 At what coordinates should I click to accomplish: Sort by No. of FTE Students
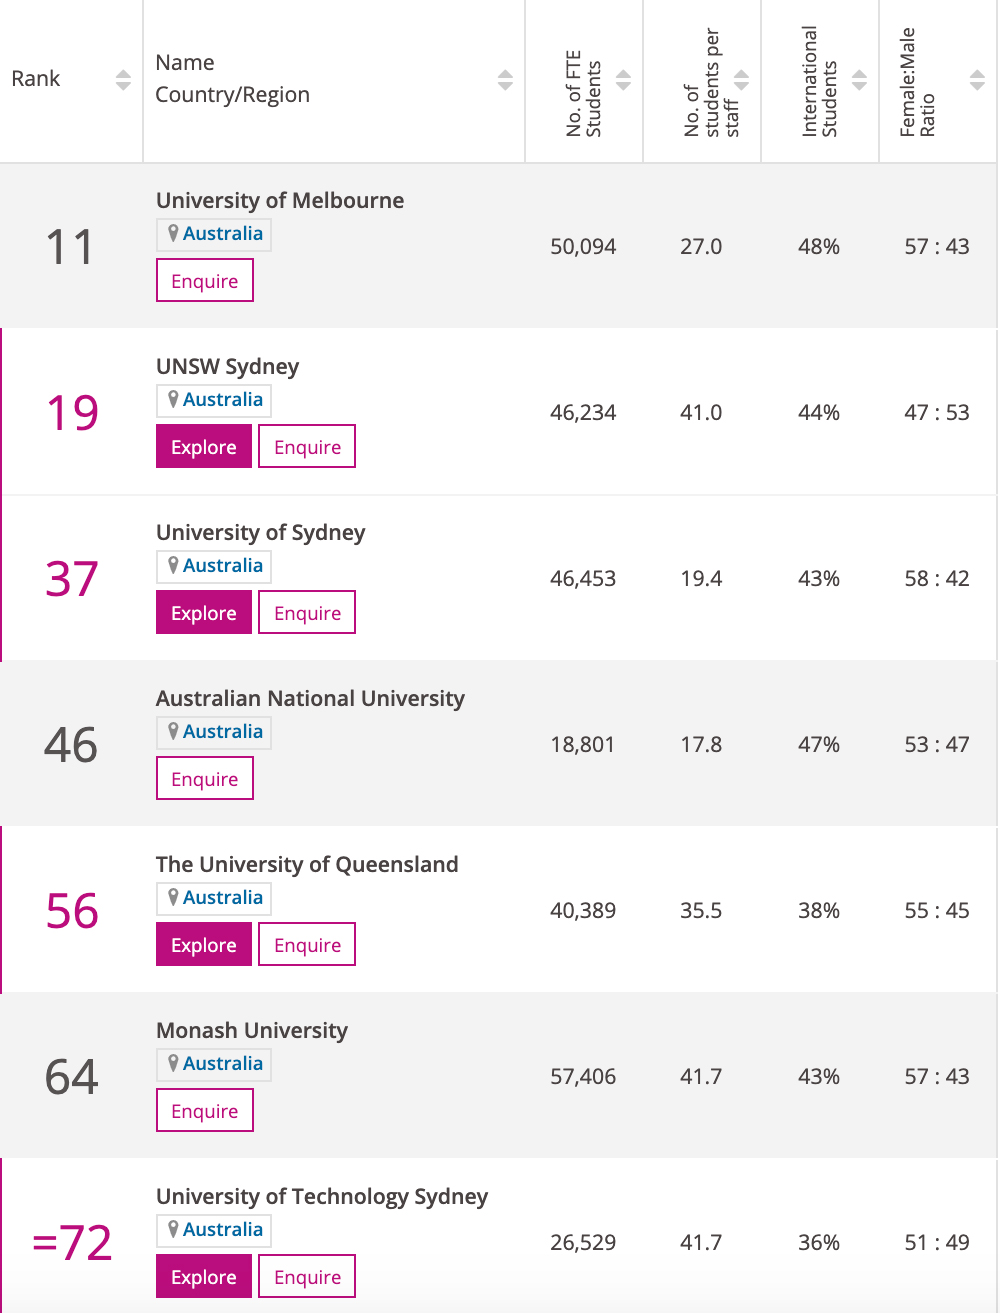(x=623, y=80)
